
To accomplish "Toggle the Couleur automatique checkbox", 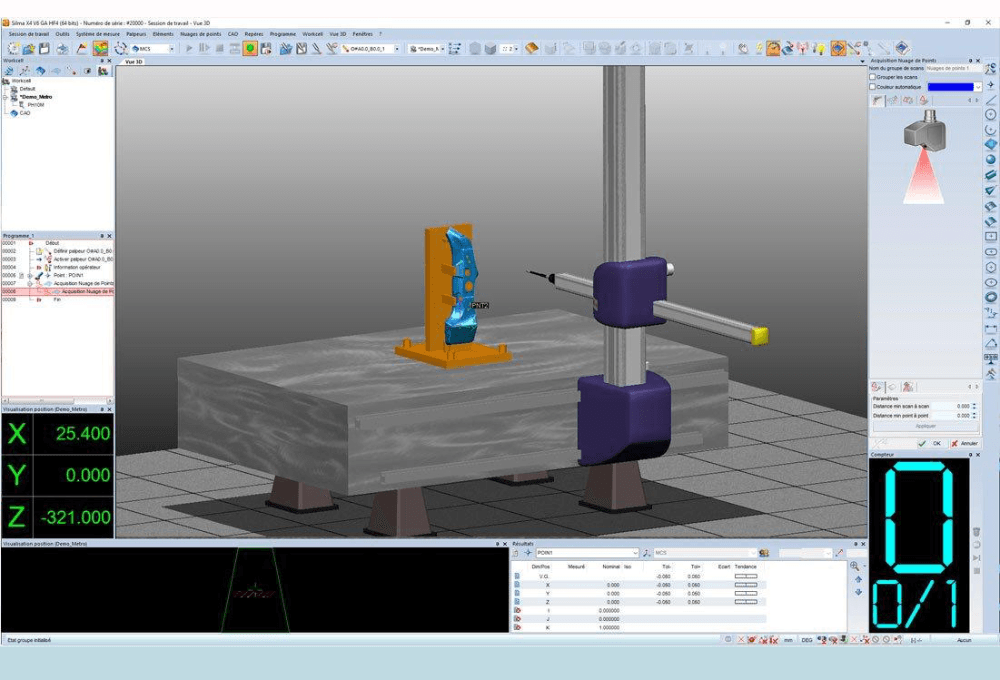I will (872, 87).
